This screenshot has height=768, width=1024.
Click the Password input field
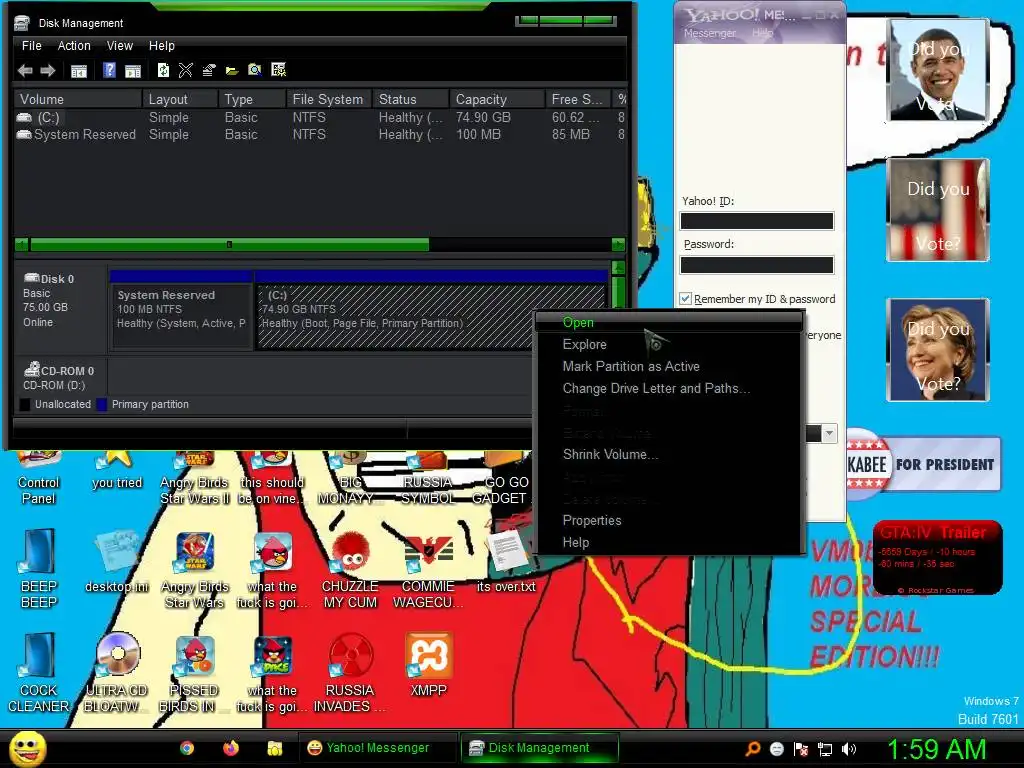pyautogui.click(x=757, y=264)
